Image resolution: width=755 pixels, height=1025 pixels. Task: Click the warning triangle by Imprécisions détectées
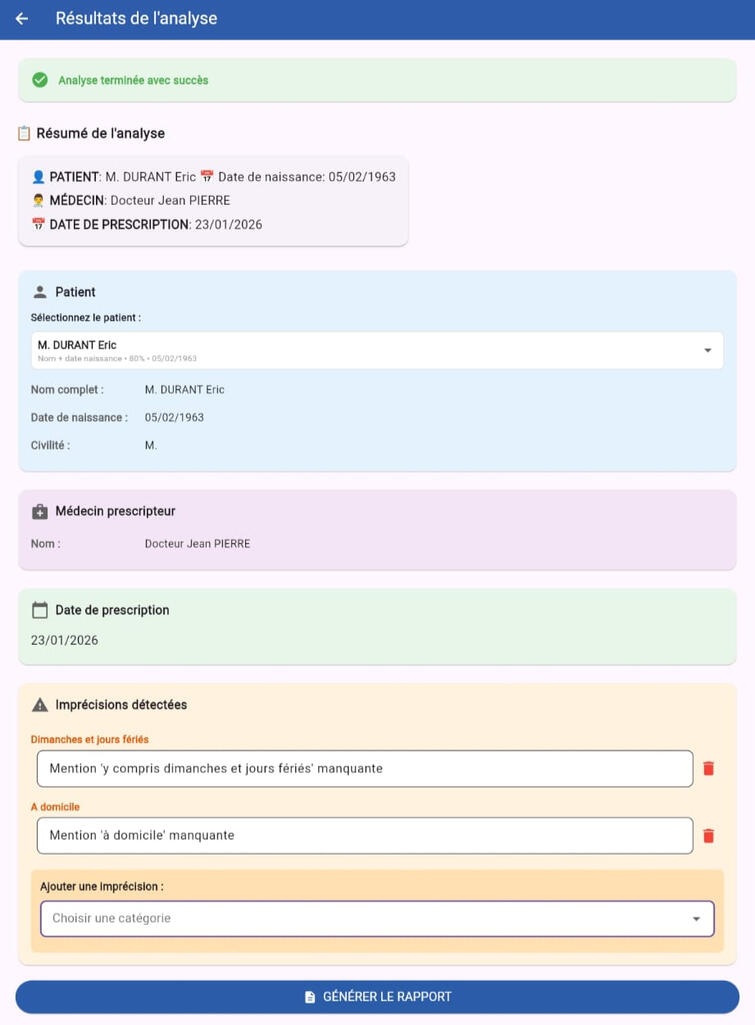click(x=40, y=705)
